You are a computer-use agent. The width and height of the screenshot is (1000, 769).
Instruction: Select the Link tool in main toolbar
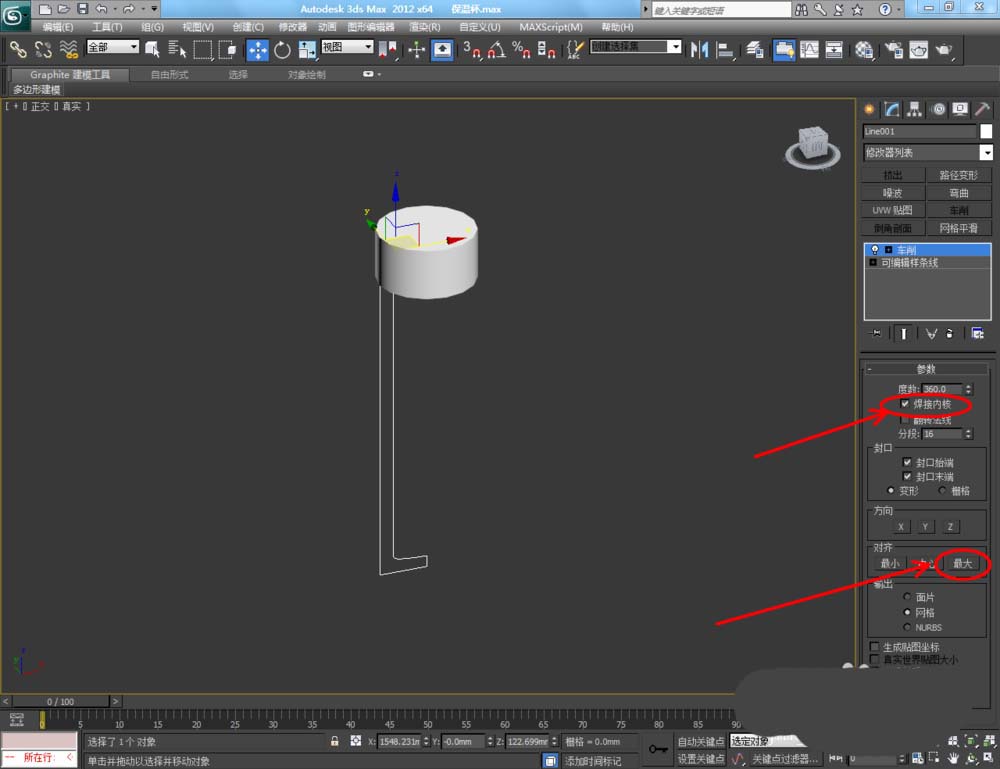click(x=18, y=49)
